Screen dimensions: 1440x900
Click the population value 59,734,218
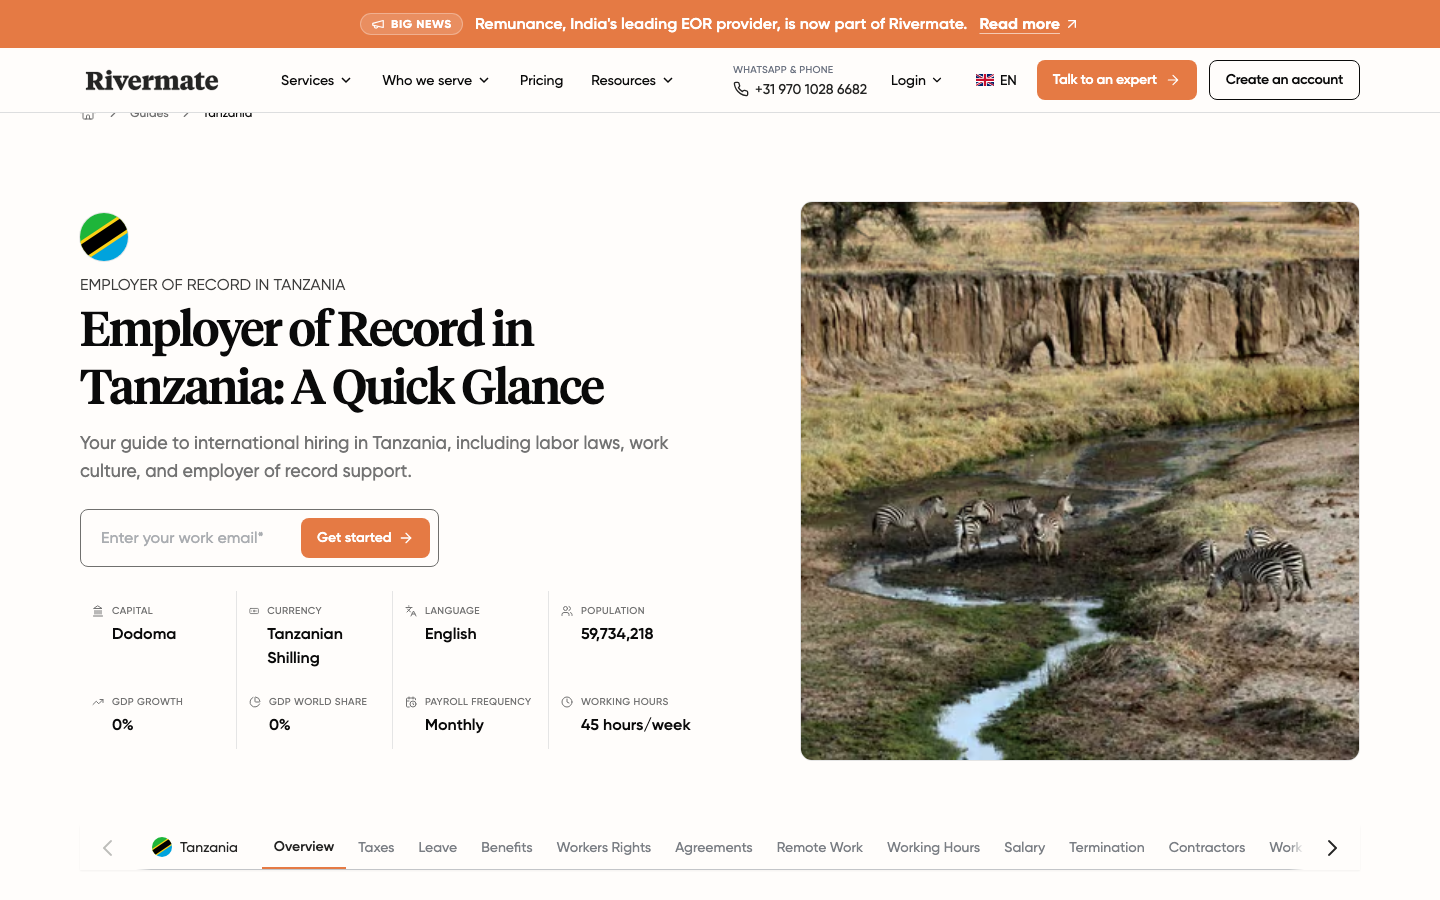[617, 634]
